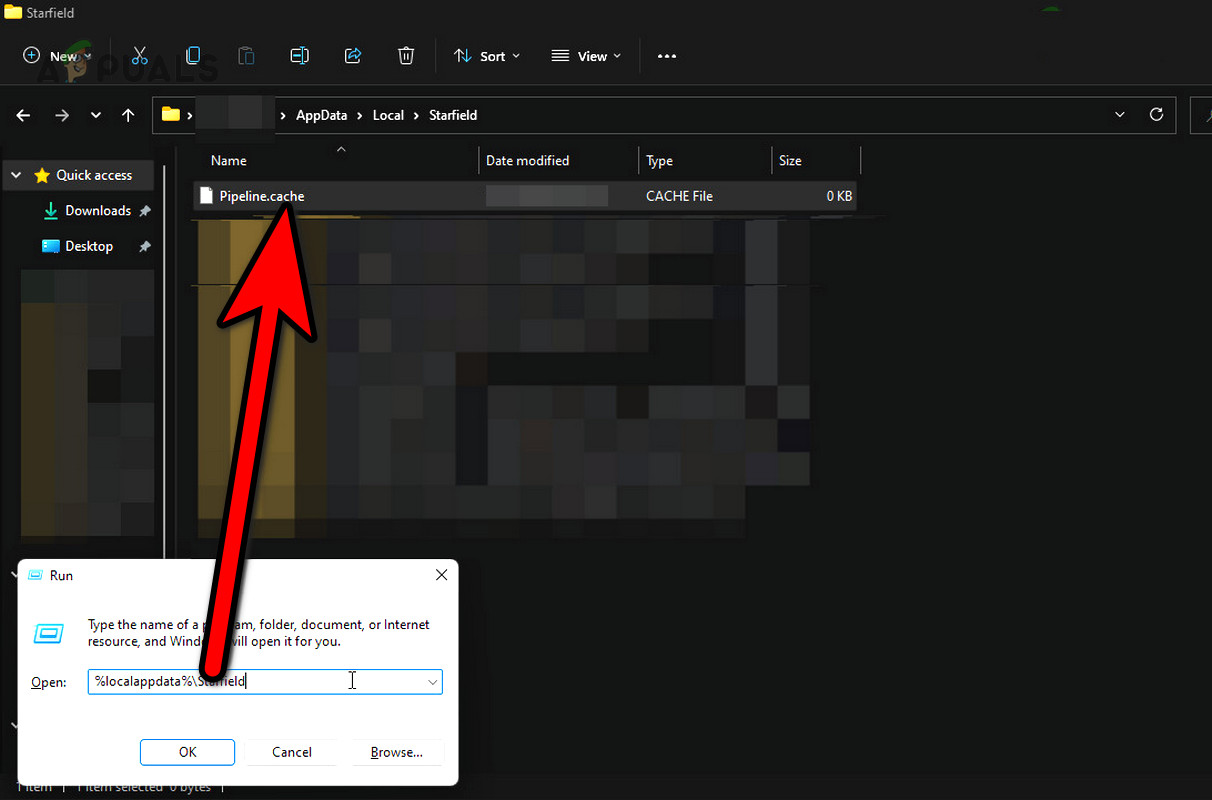Click the Cut icon in the toolbar

(x=139, y=55)
